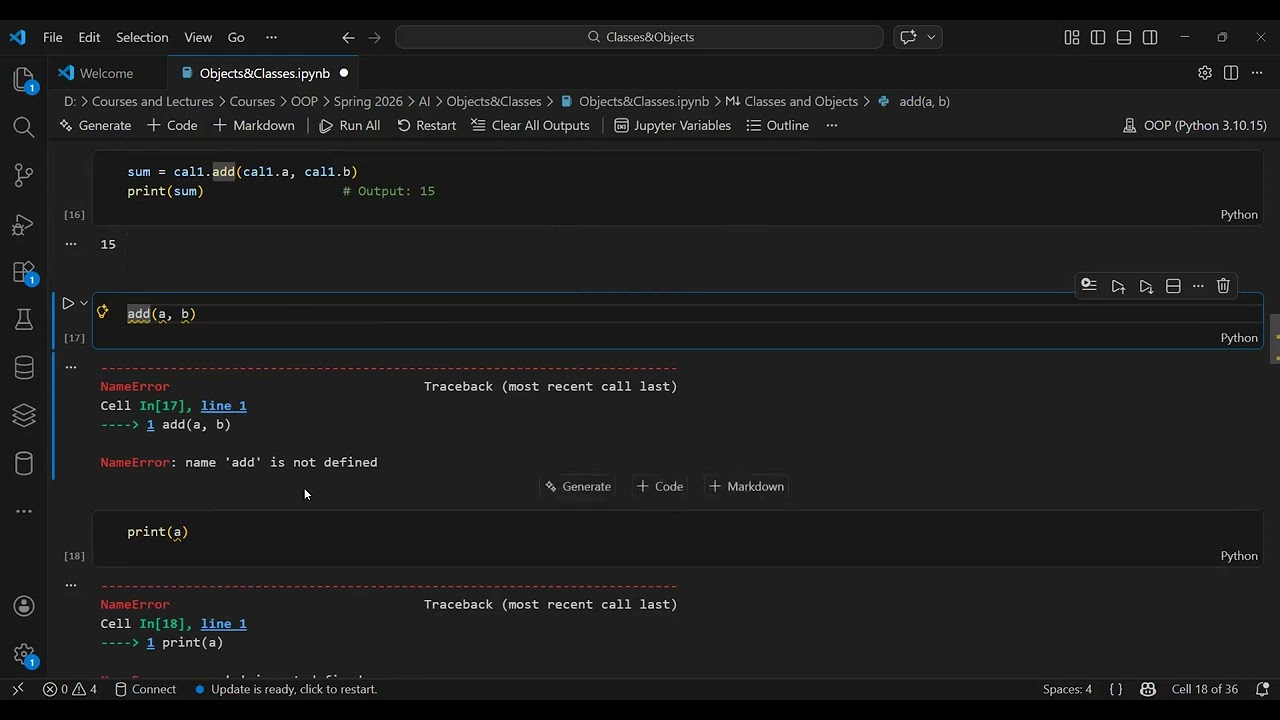Click the Run All button
Image resolution: width=1280 pixels, height=720 pixels.
click(x=349, y=125)
